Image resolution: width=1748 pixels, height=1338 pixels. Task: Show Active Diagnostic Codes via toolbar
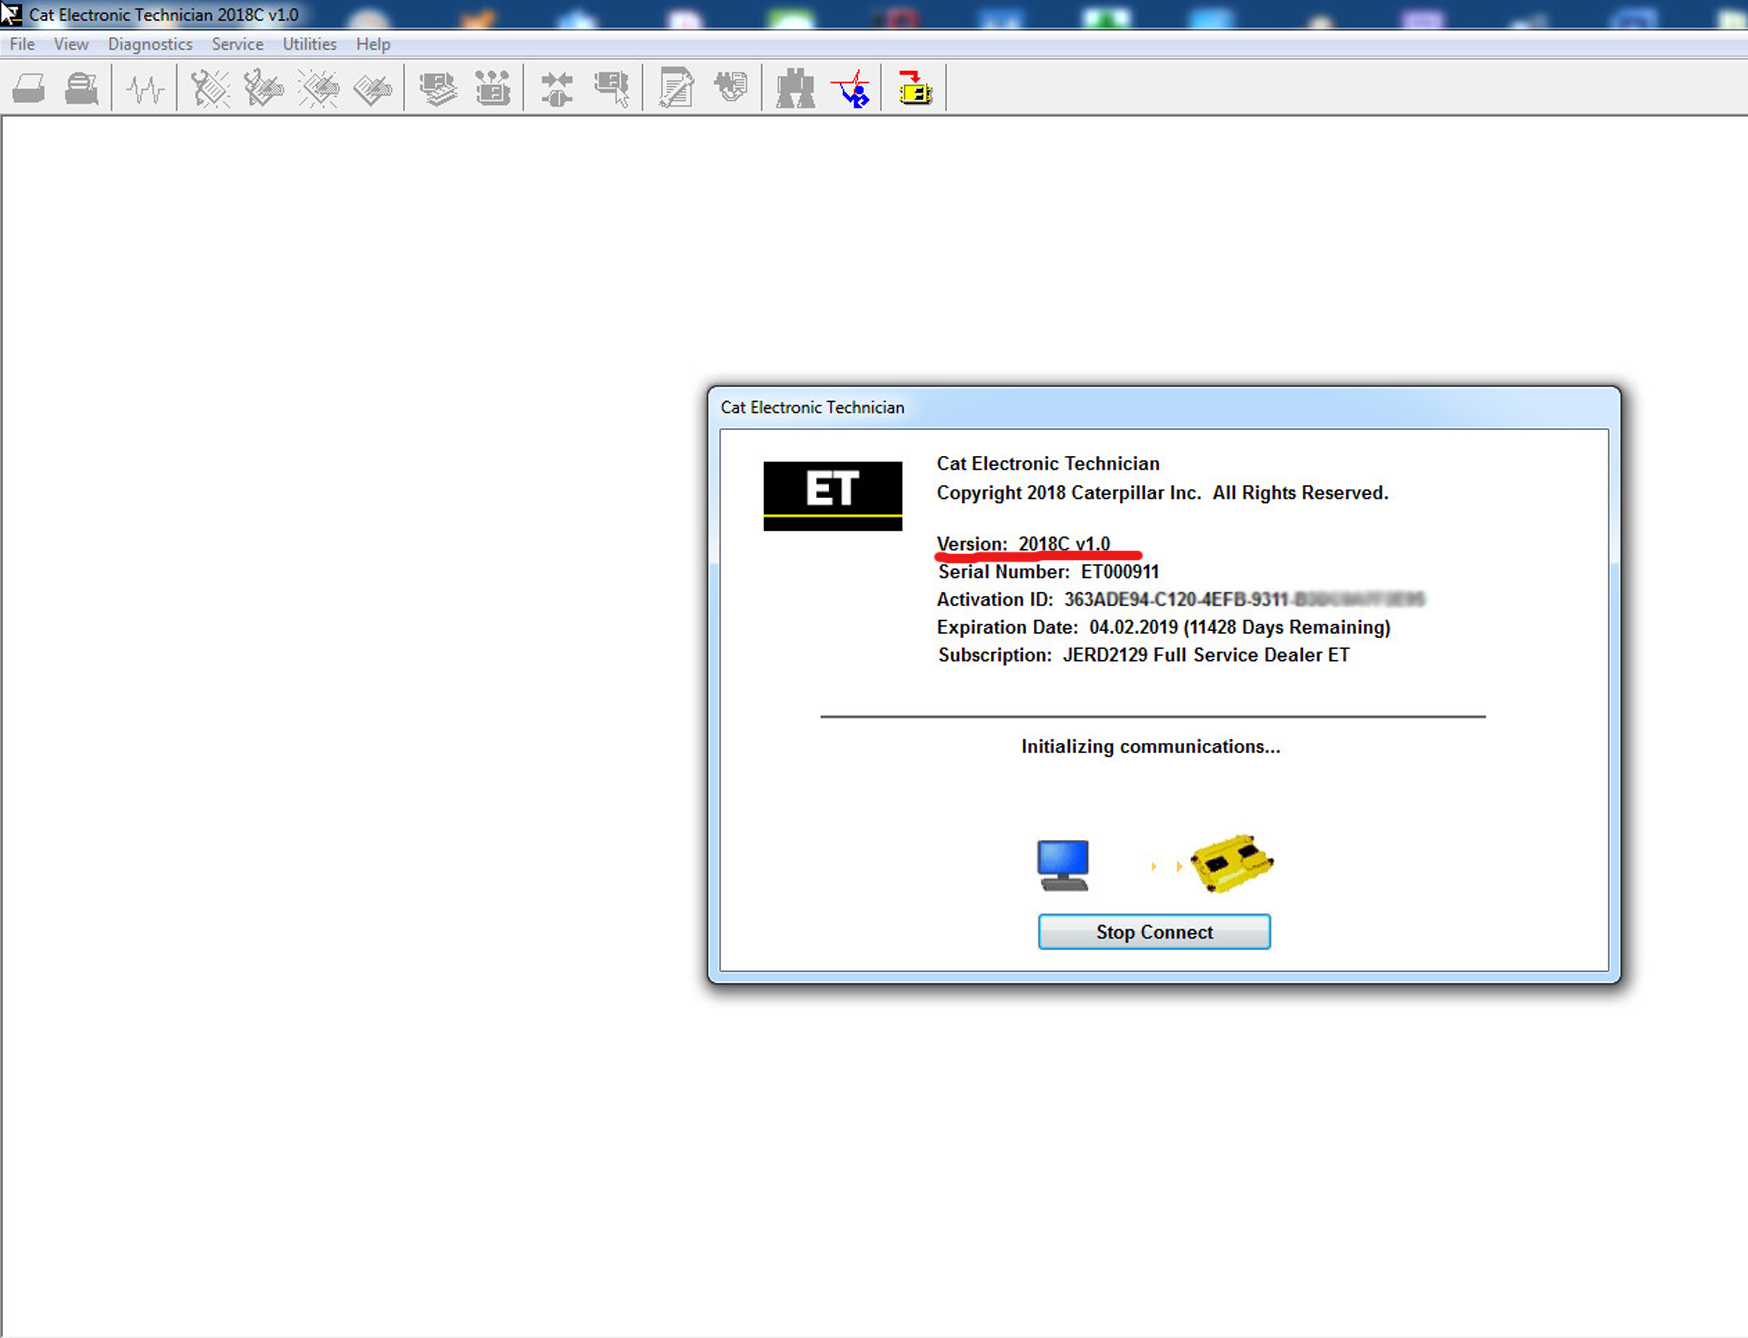210,89
